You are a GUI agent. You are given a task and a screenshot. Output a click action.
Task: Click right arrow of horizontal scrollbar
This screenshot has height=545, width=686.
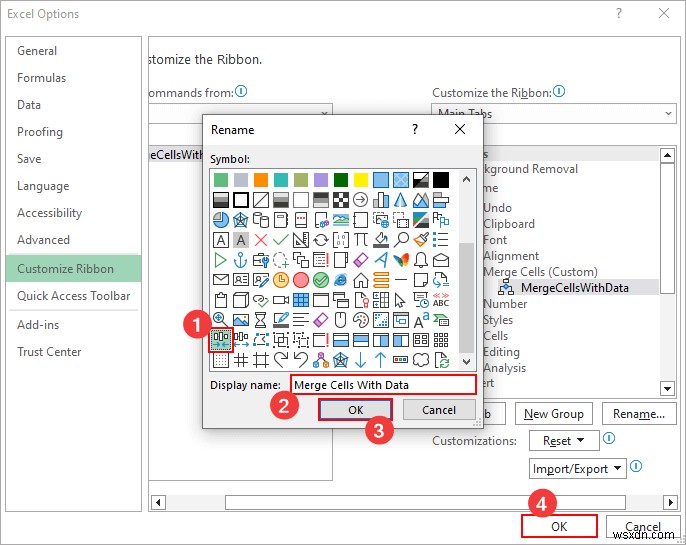tap(670, 502)
